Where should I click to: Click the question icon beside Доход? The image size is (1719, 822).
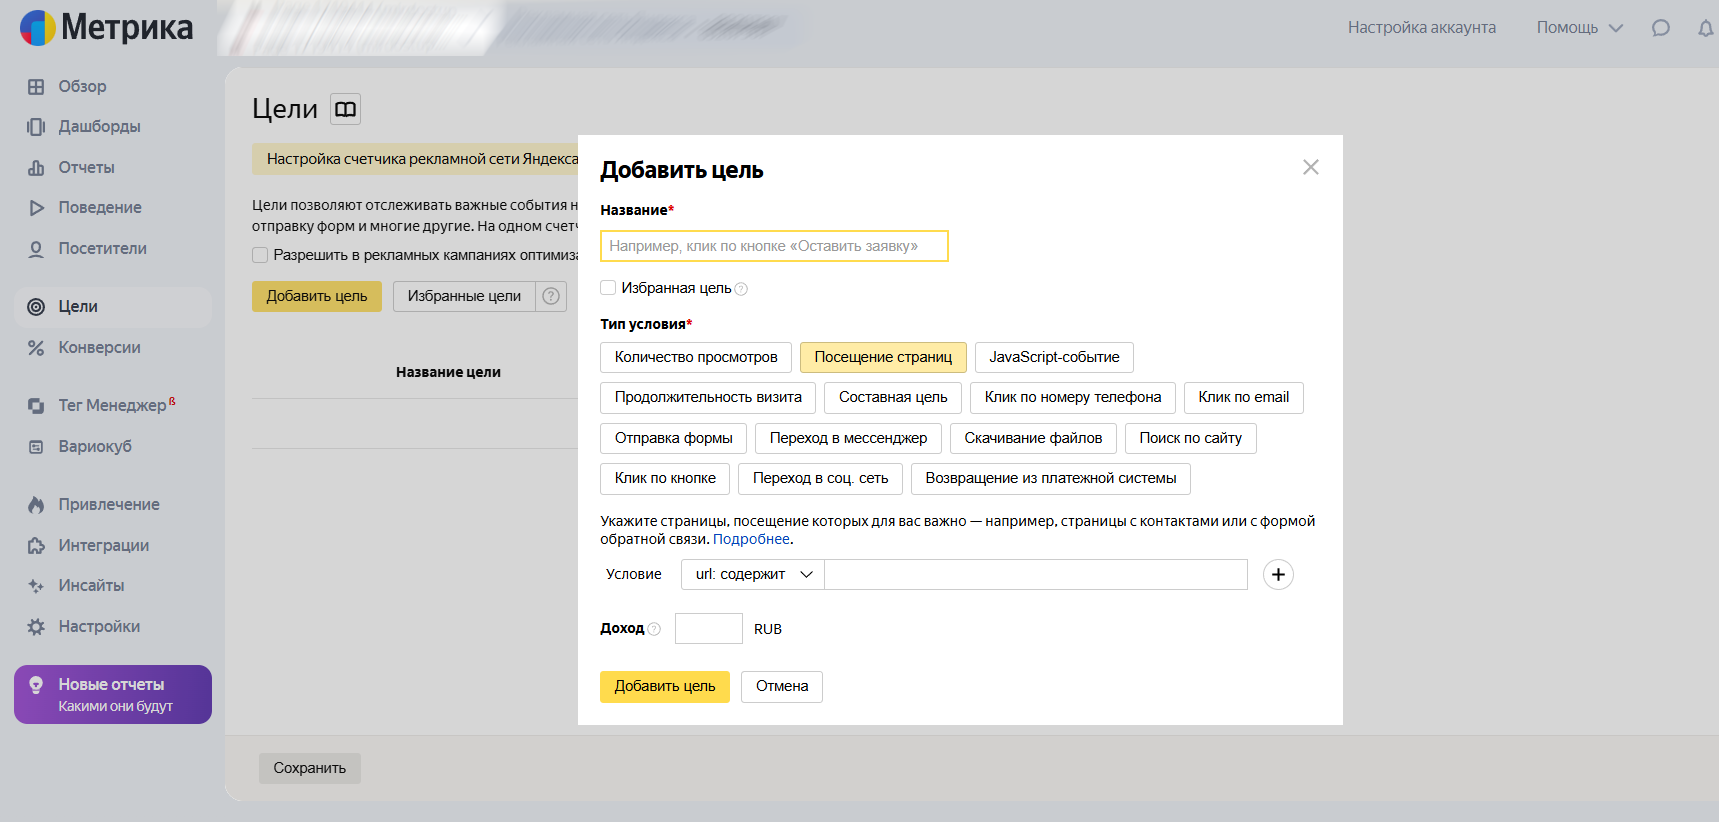click(x=654, y=629)
